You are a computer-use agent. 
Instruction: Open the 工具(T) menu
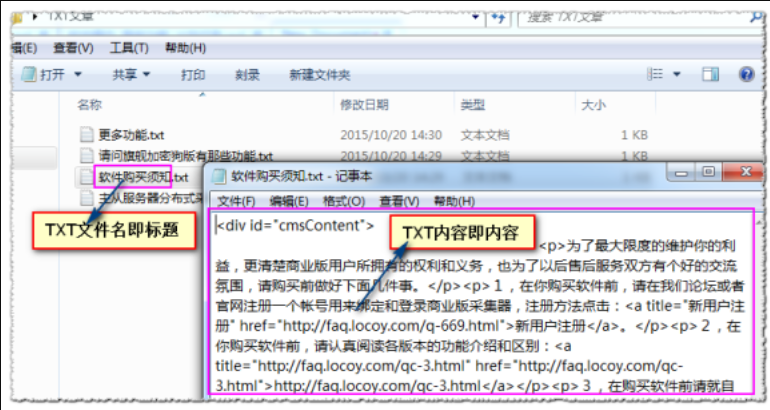tap(127, 48)
